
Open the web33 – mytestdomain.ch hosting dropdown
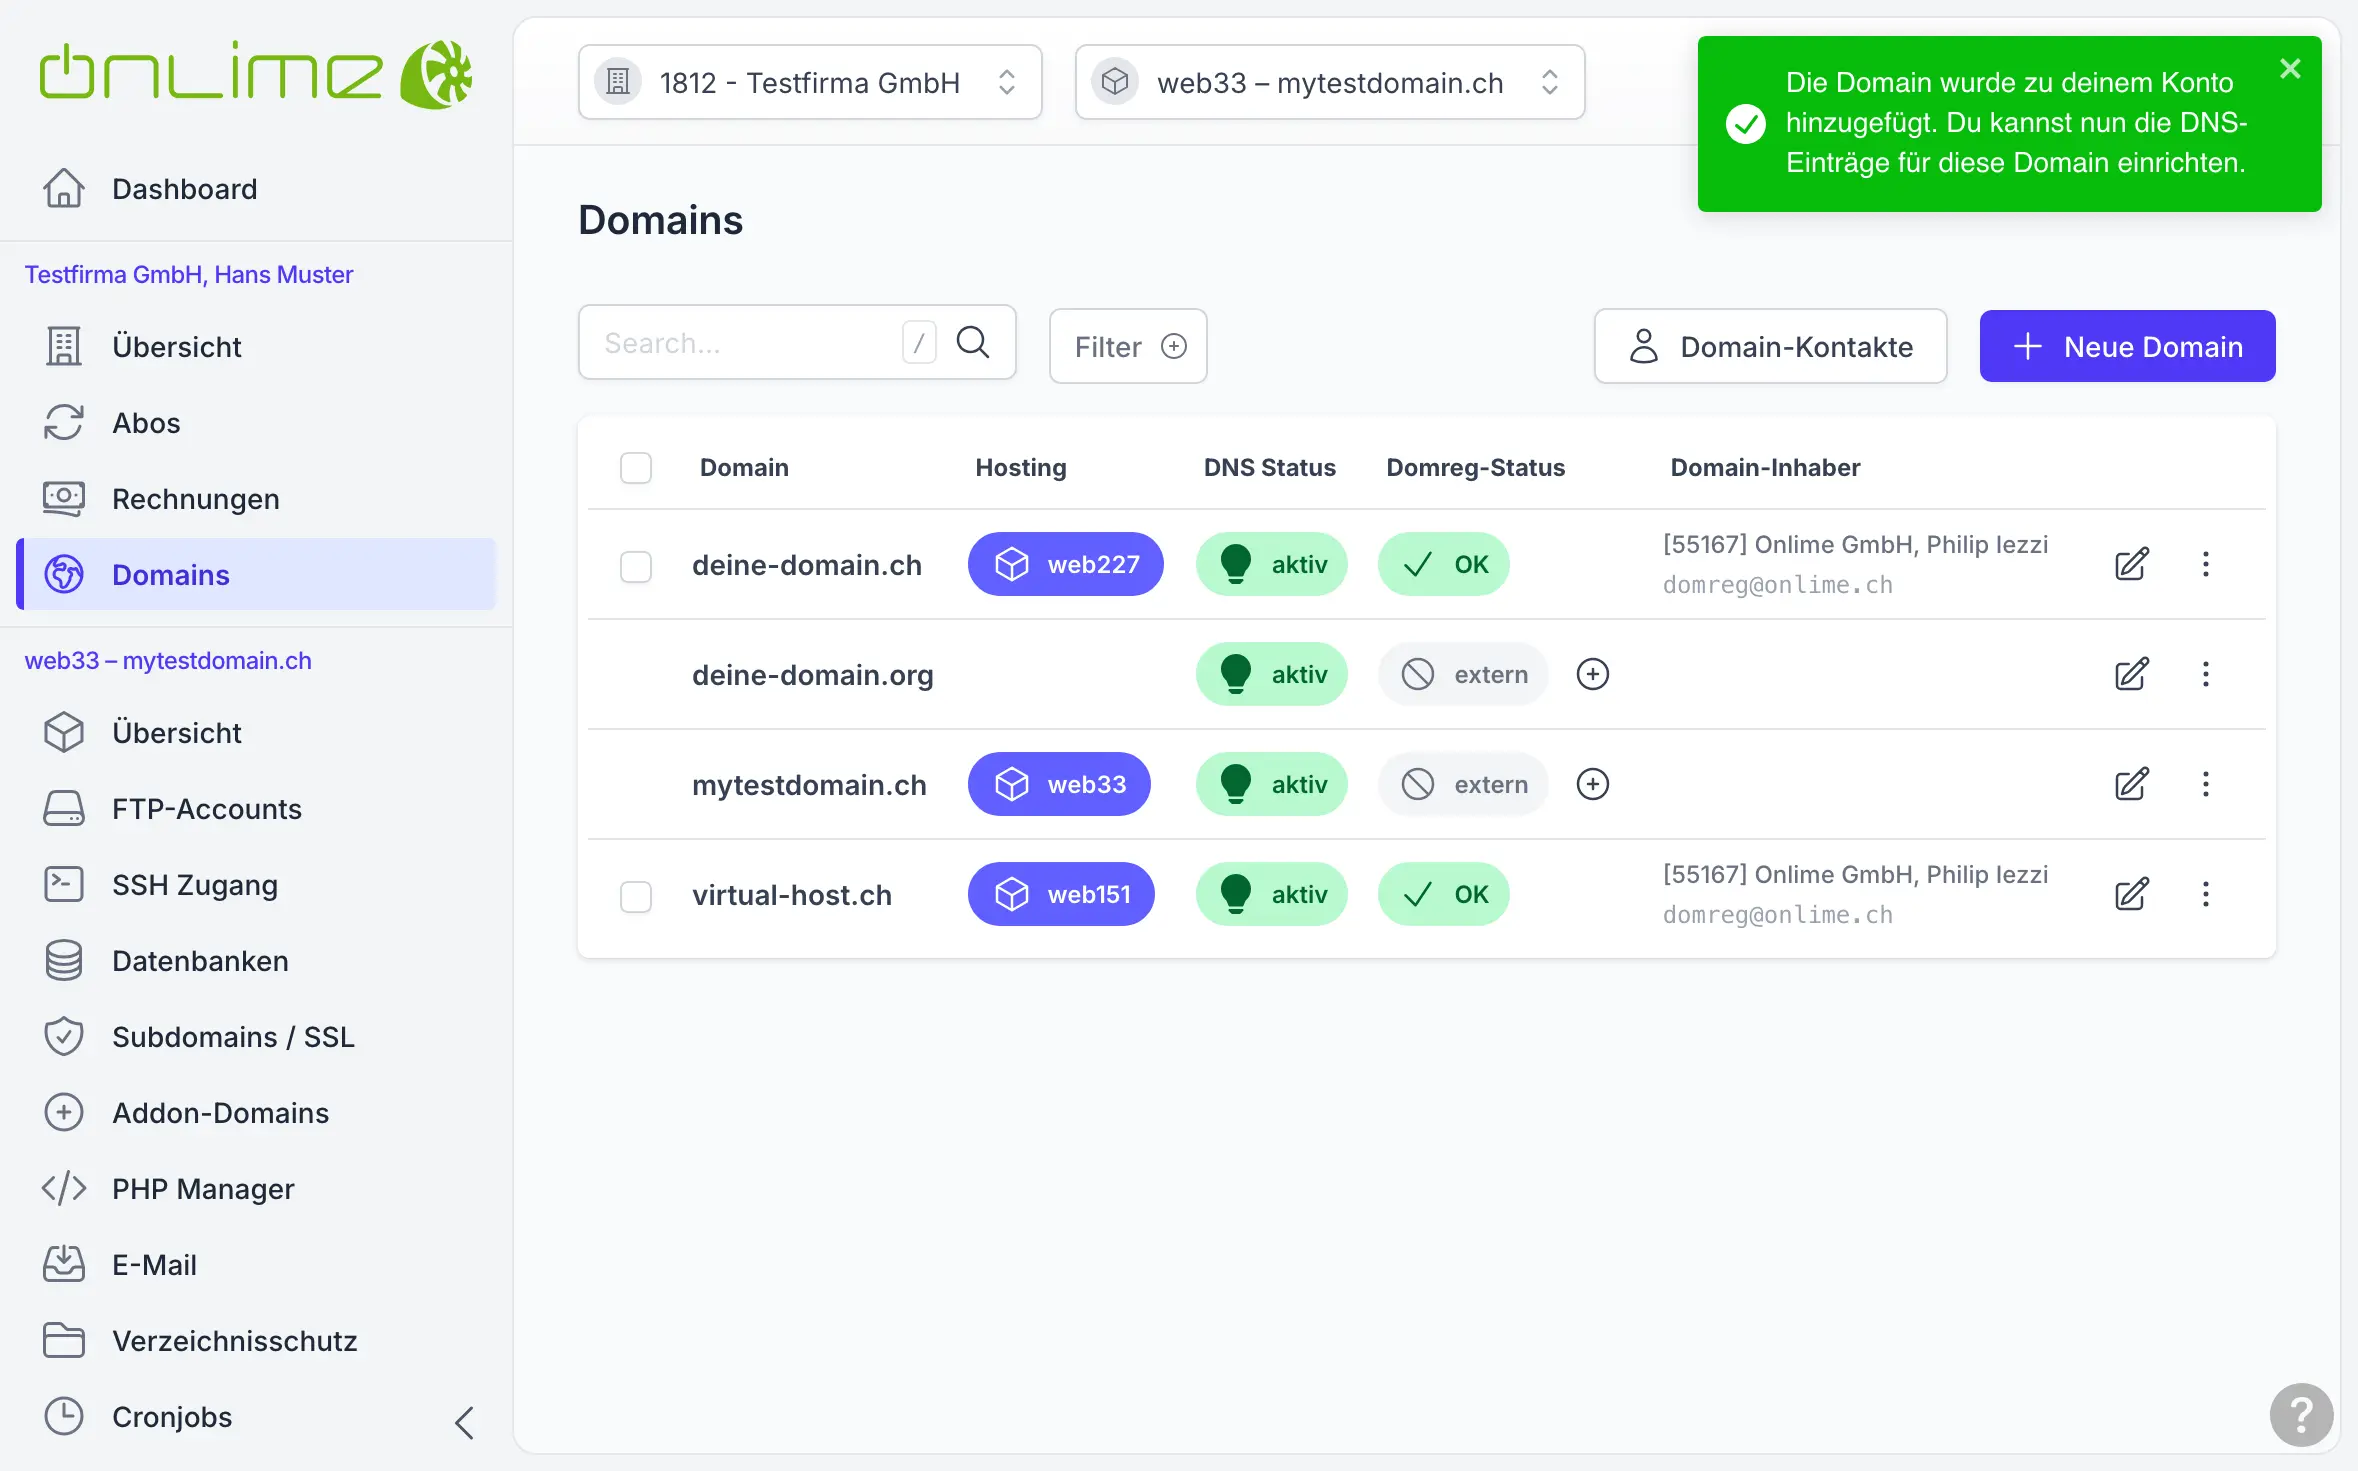[1329, 82]
